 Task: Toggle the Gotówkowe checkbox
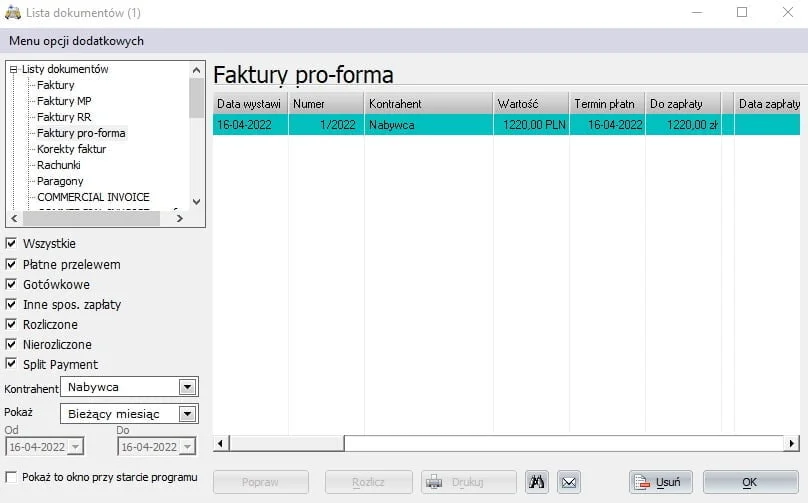(x=11, y=284)
